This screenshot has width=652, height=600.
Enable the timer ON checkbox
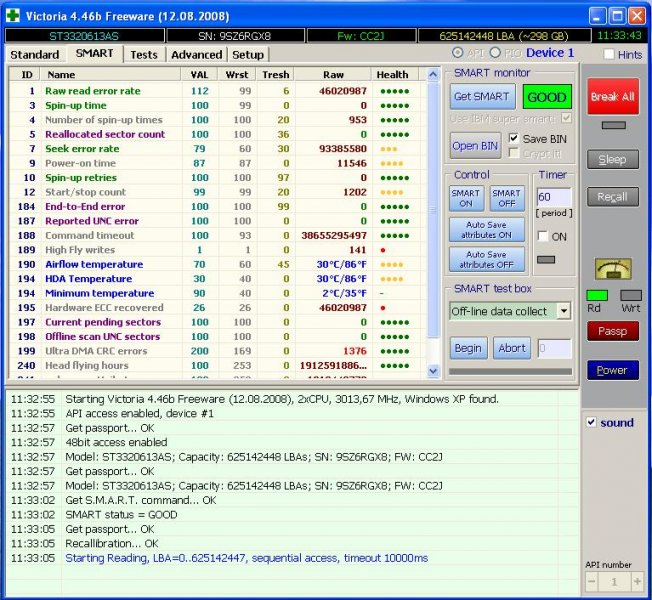[x=543, y=236]
